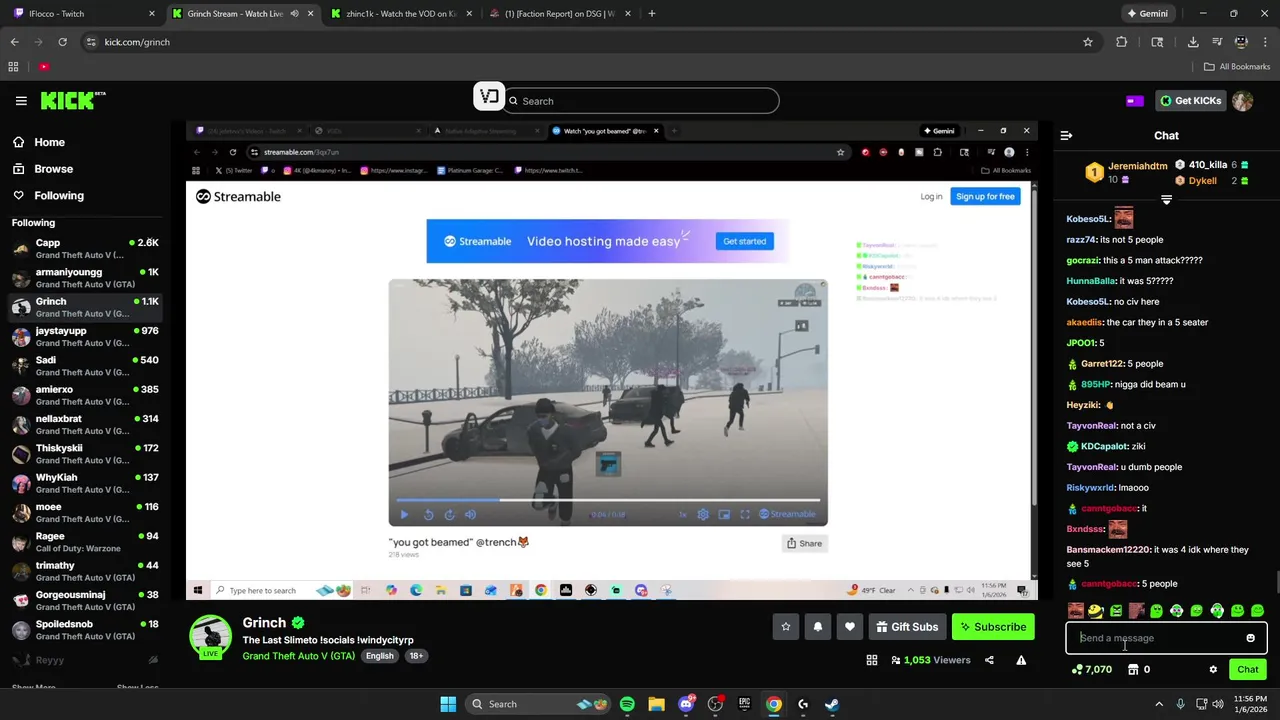Open the Grand Theft Auto V (GTA) category link

click(x=298, y=656)
